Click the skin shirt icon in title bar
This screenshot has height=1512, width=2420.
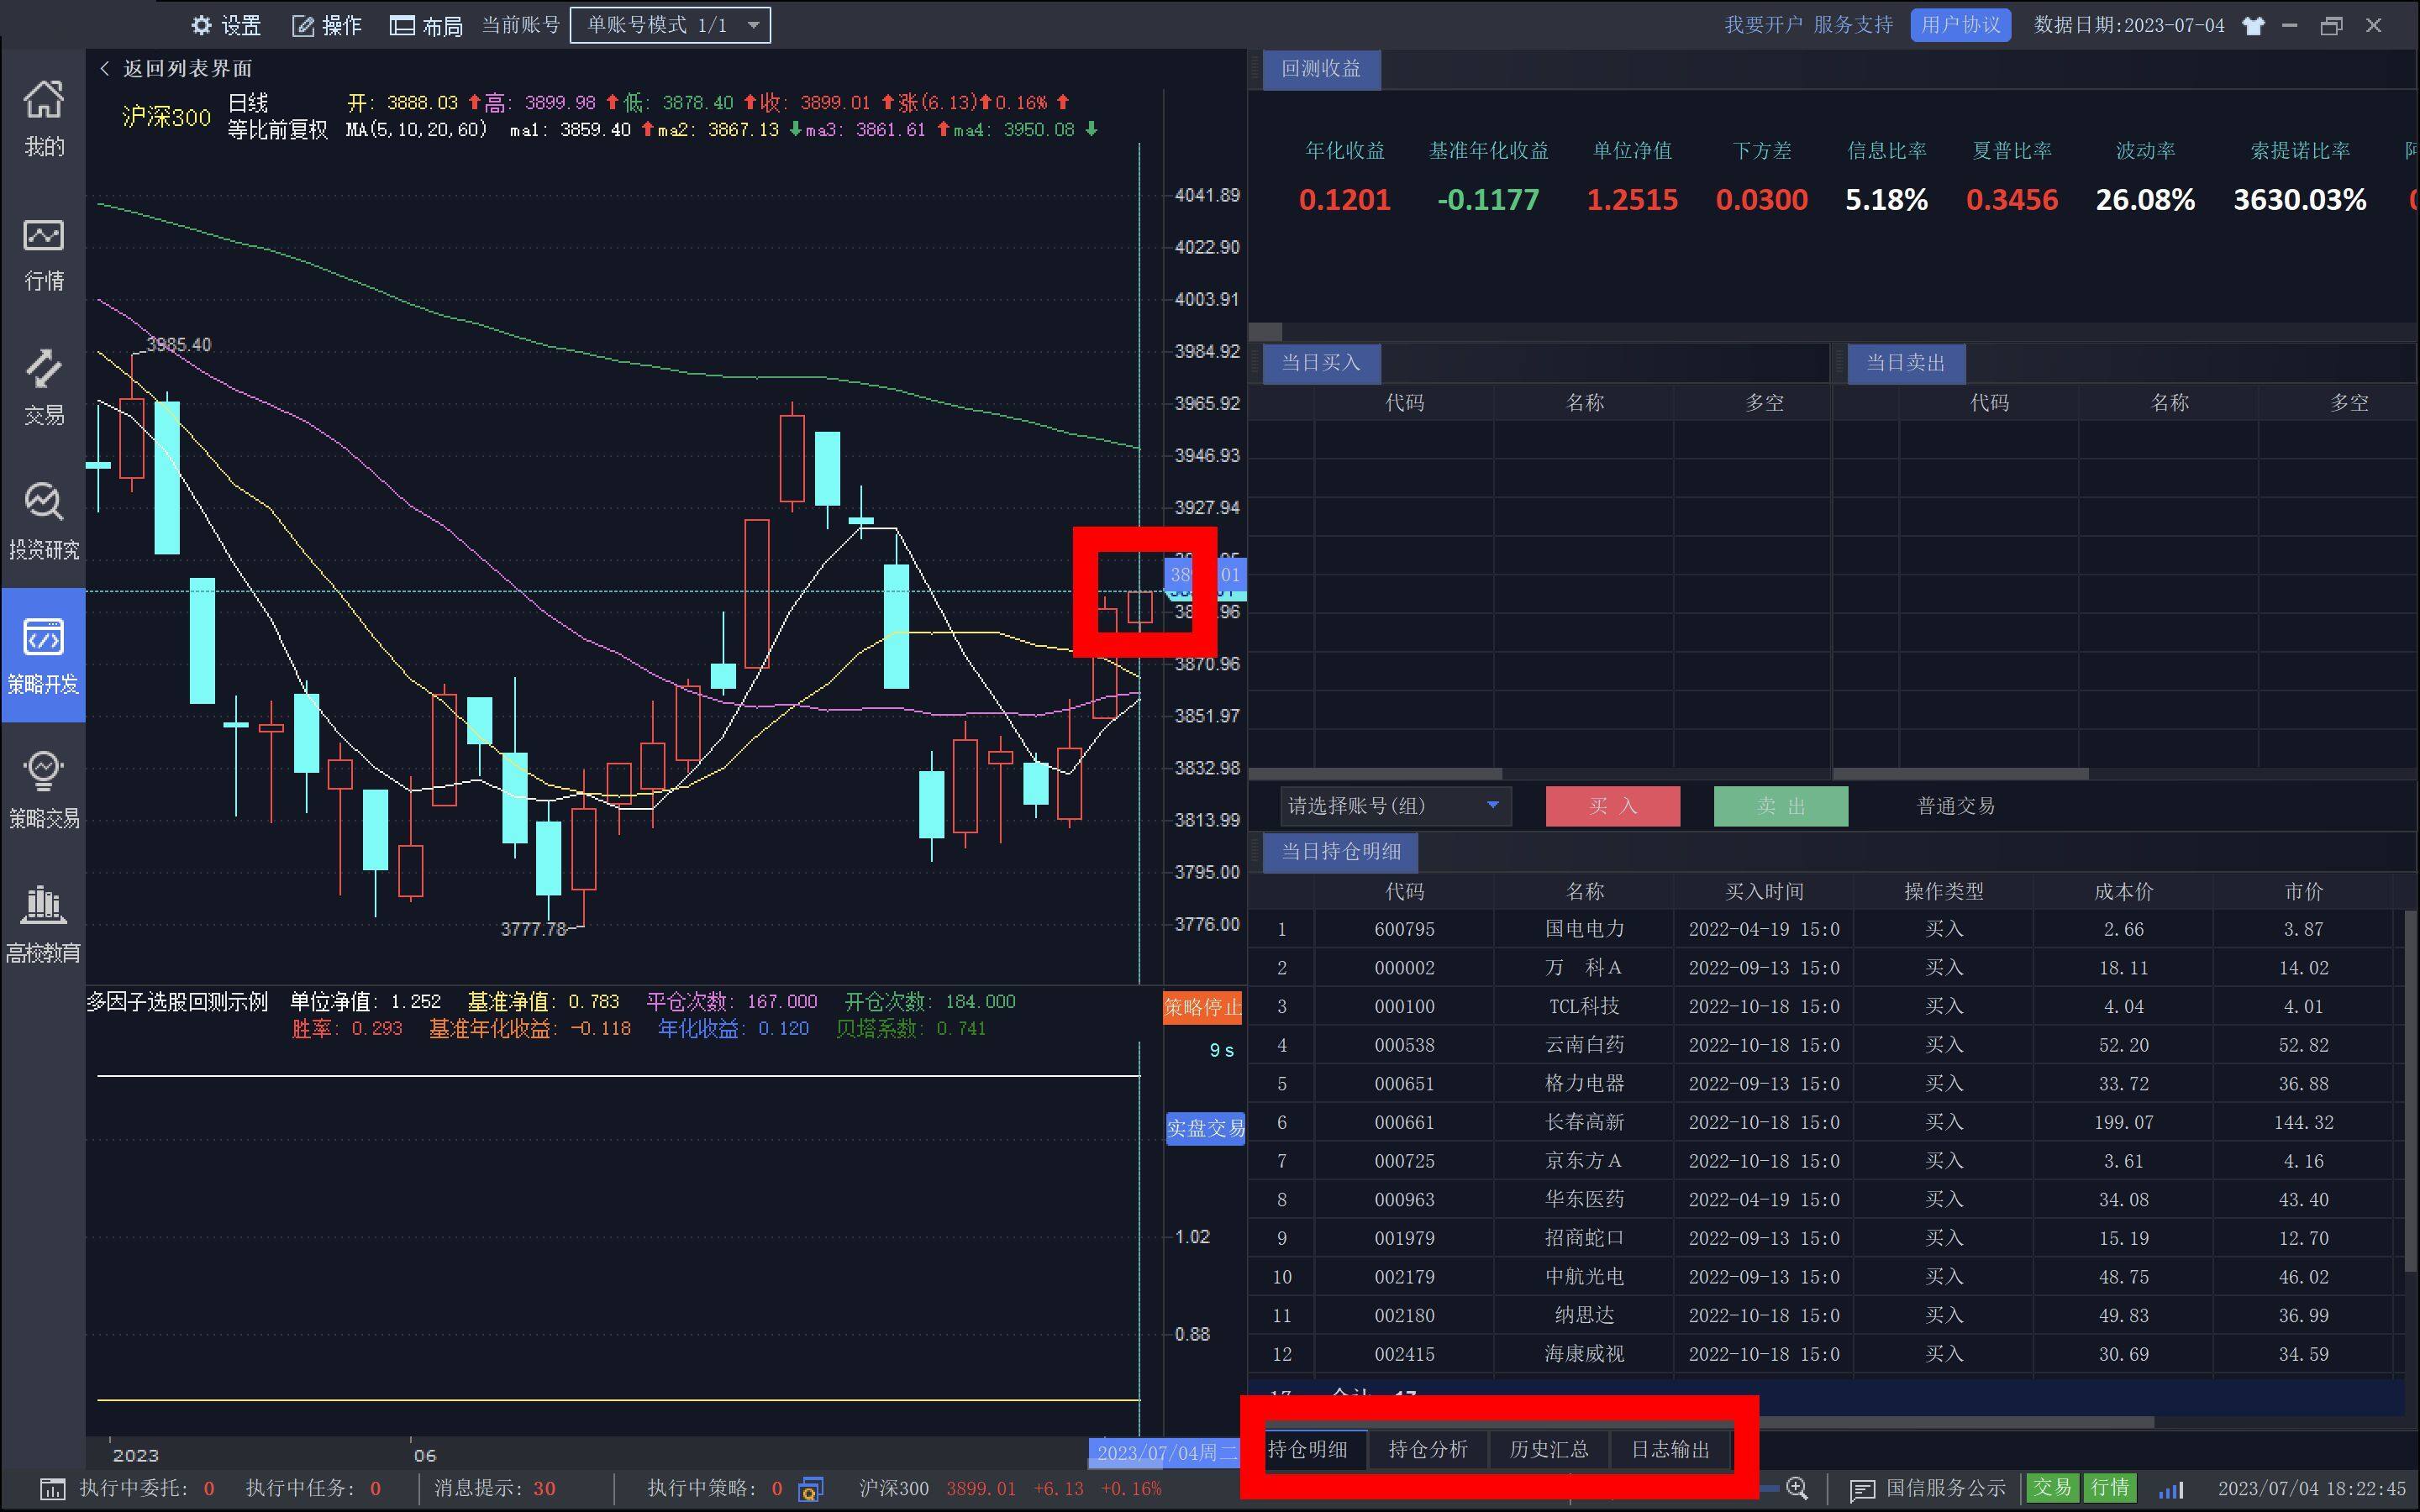[x=2253, y=26]
